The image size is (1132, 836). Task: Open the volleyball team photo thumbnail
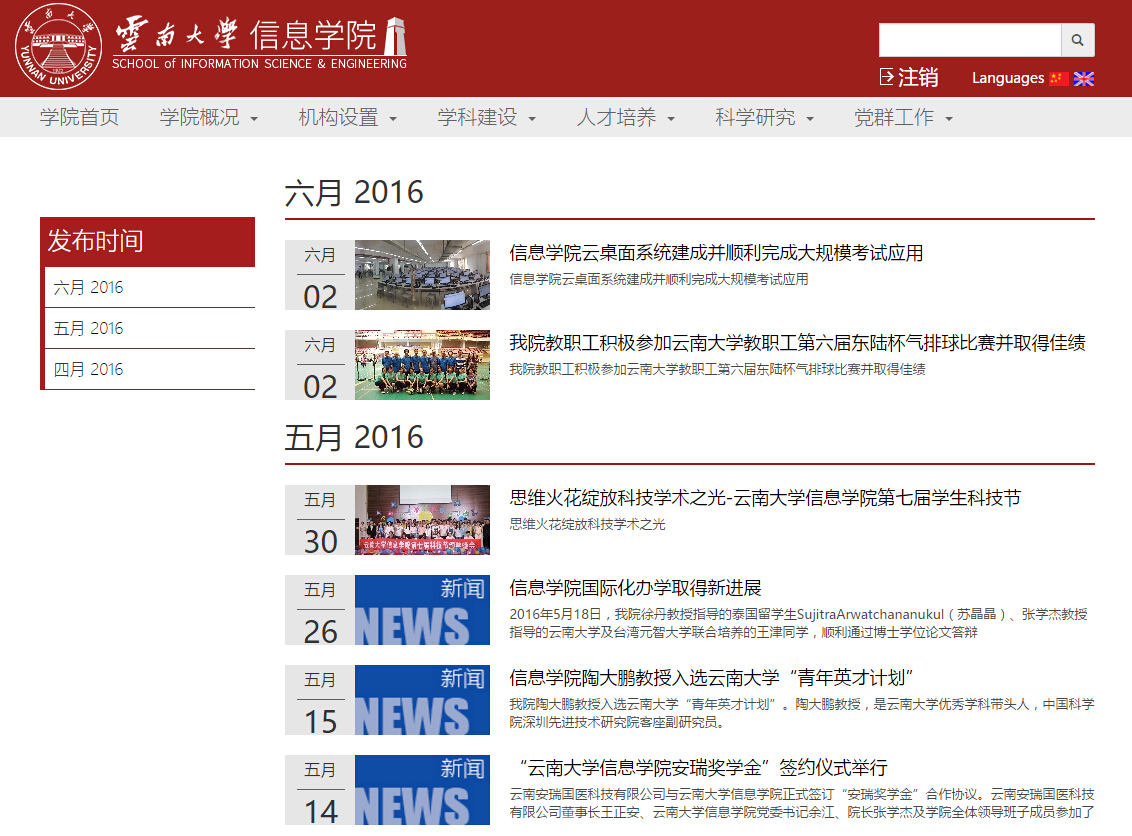click(422, 365)
